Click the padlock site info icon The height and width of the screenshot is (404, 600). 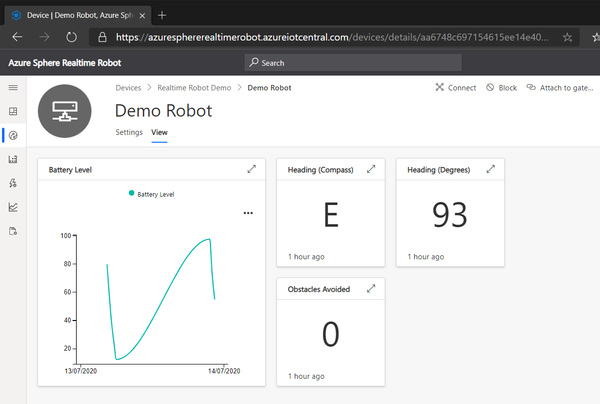(x=102, y=37)
